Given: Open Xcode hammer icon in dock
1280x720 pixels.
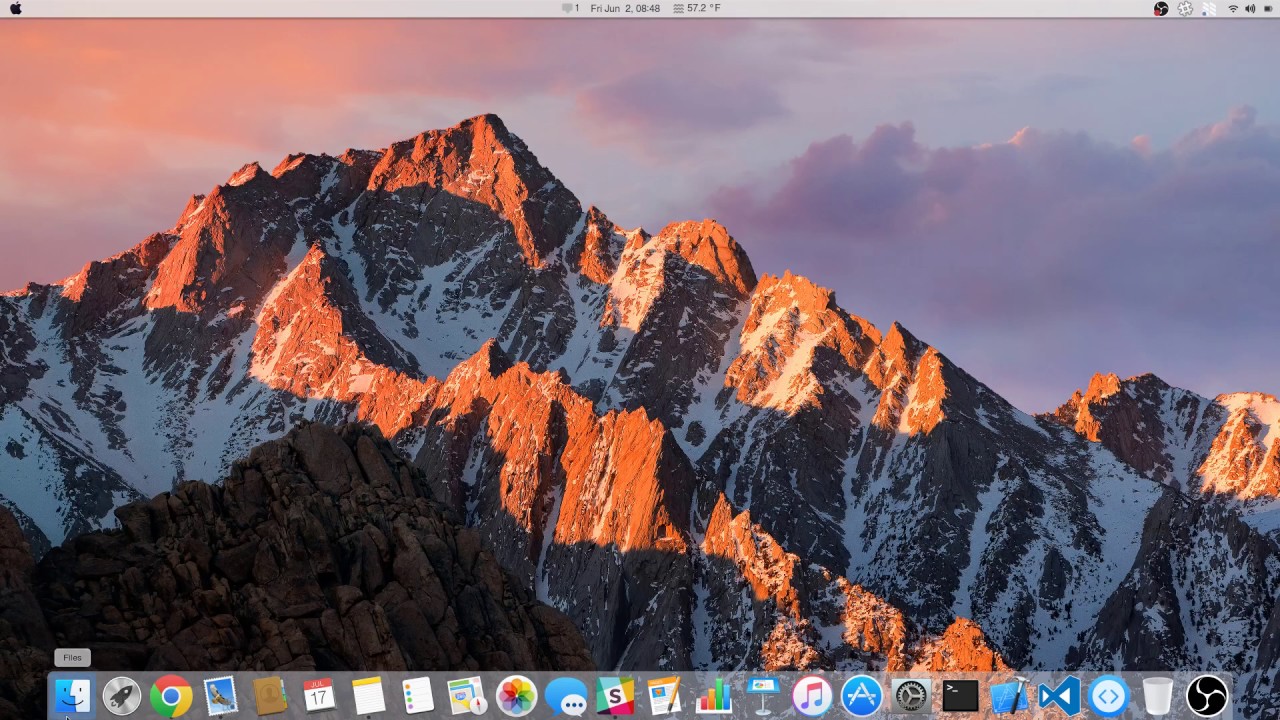Looking at the screenshot, I should coord(1009,696).
